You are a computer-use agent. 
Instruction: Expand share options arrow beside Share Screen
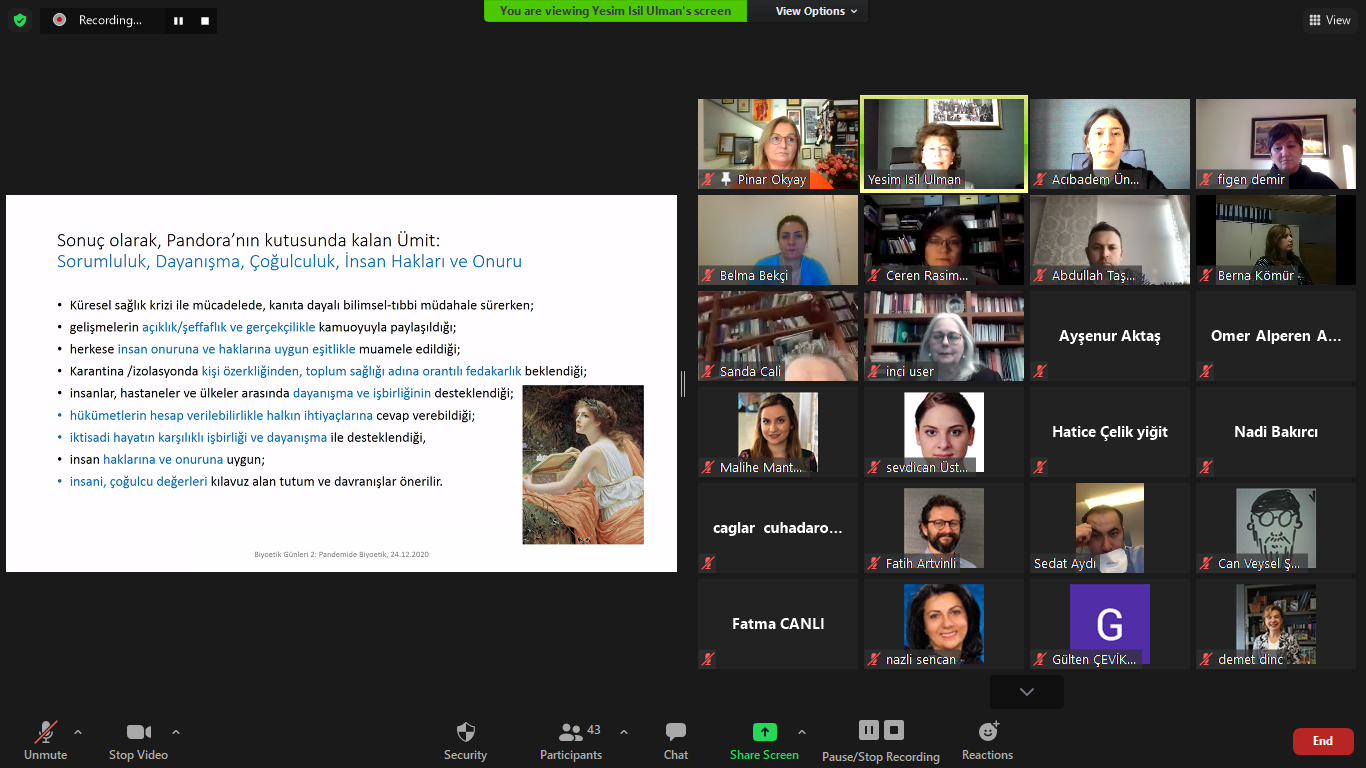(801, 731)
